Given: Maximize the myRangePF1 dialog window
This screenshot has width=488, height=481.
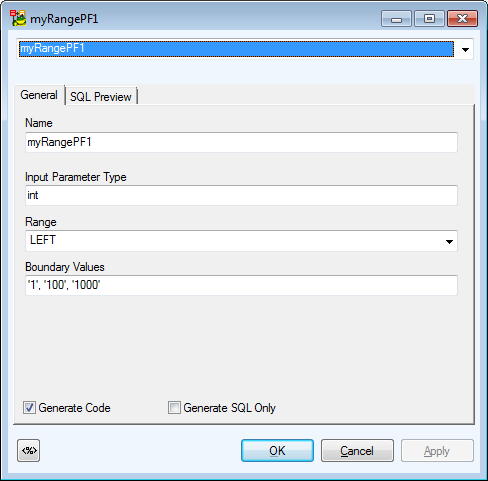Looking at the screenshot, I should [x=429, y=19].
